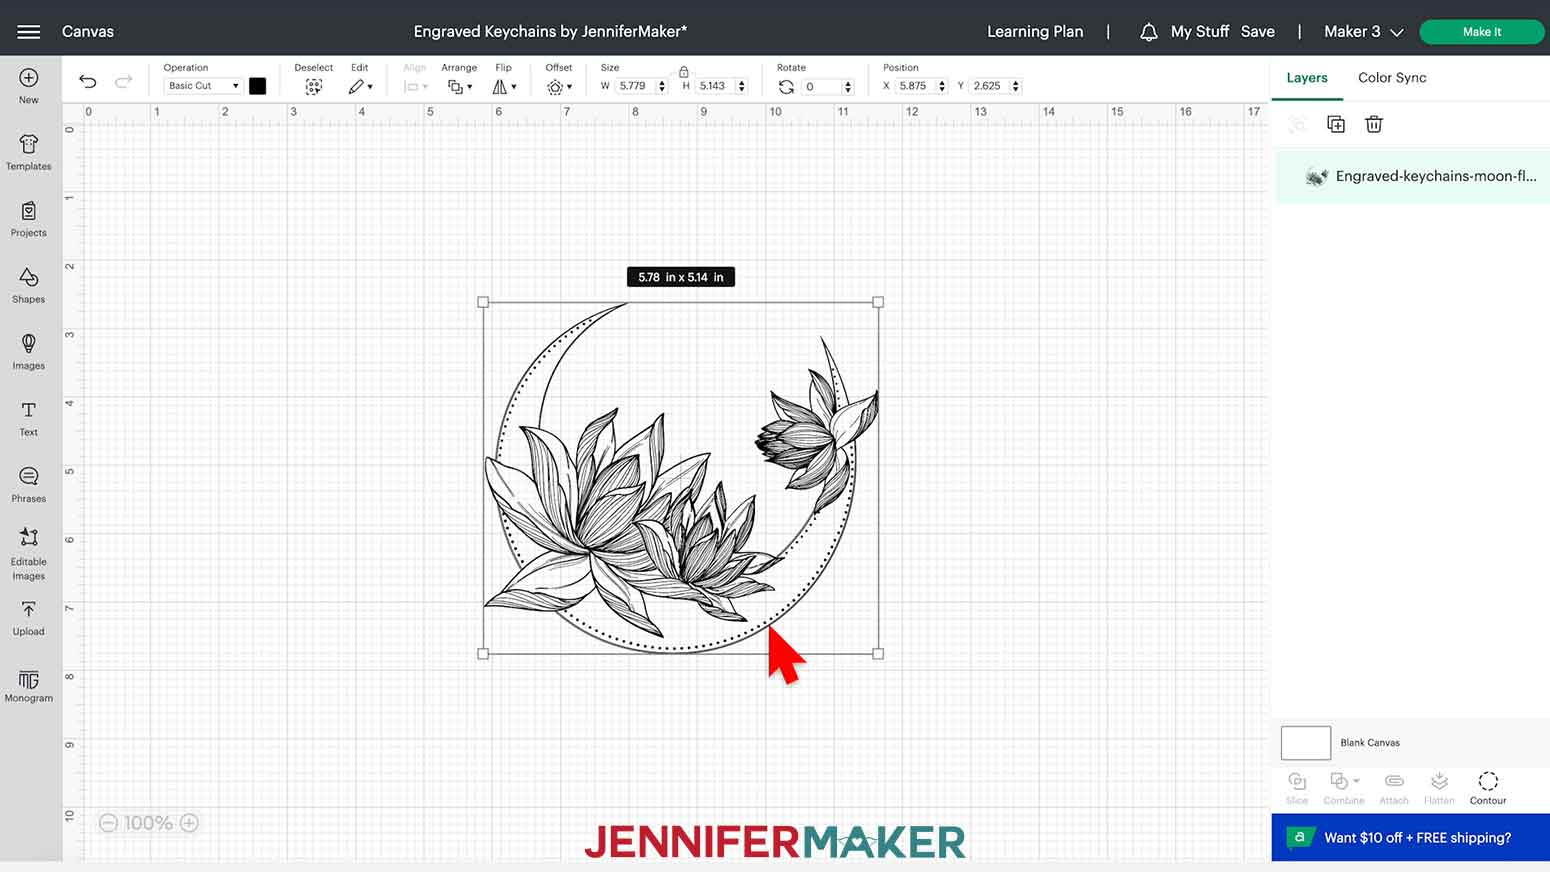Open the Align dropdown
1550x872 pixels.
(416, 87)
